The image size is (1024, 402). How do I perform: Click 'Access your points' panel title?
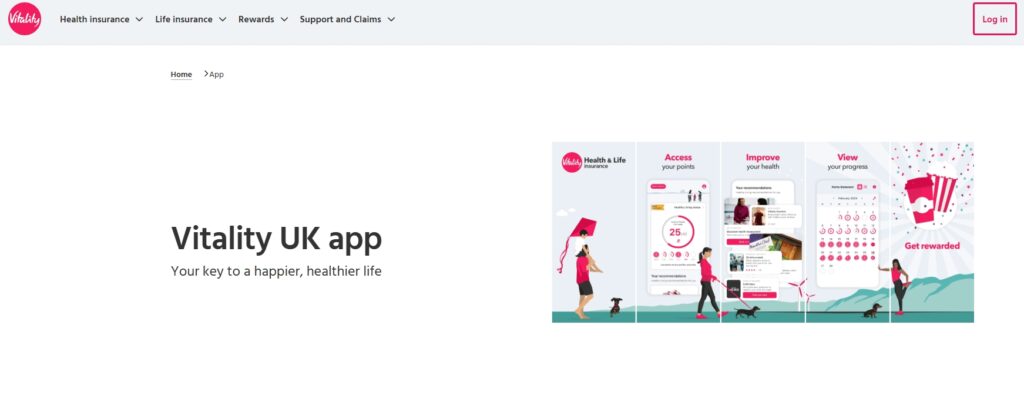(x=678, y=162)
